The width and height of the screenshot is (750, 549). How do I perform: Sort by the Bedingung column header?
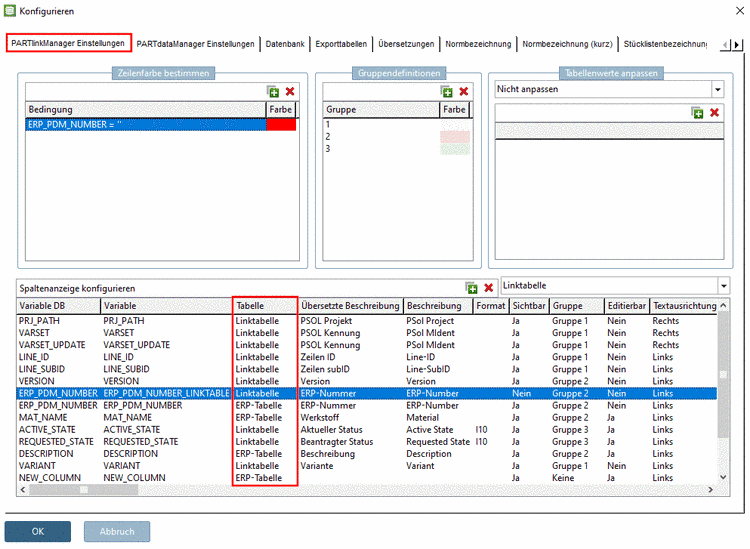[146, 110]
